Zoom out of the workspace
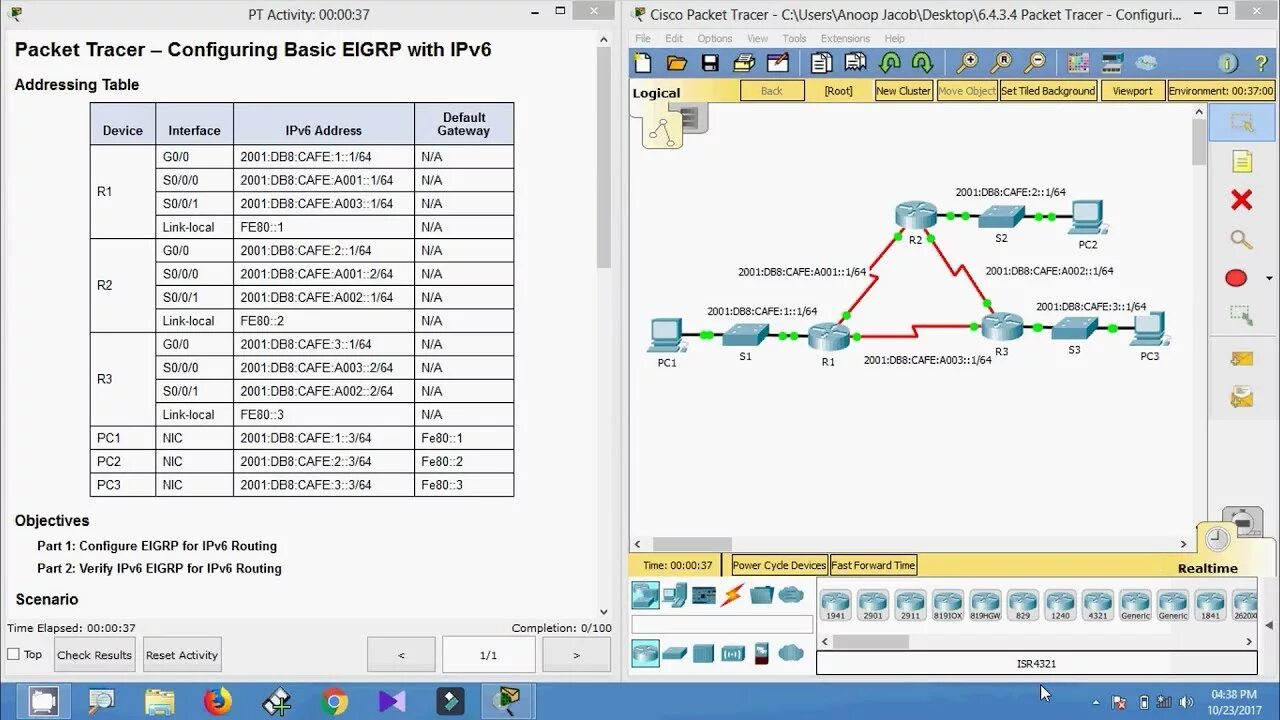 click(1035, 63)
